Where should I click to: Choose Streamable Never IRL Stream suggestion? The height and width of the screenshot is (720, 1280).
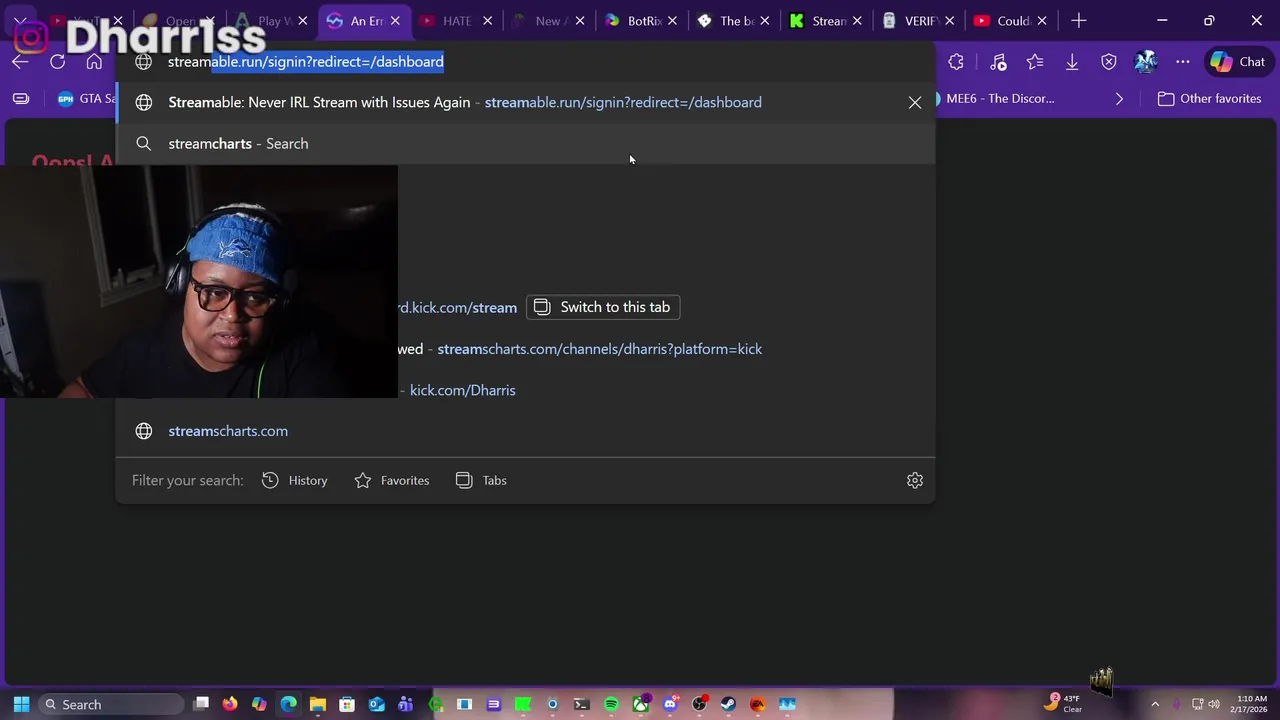[x=525, y=102]
